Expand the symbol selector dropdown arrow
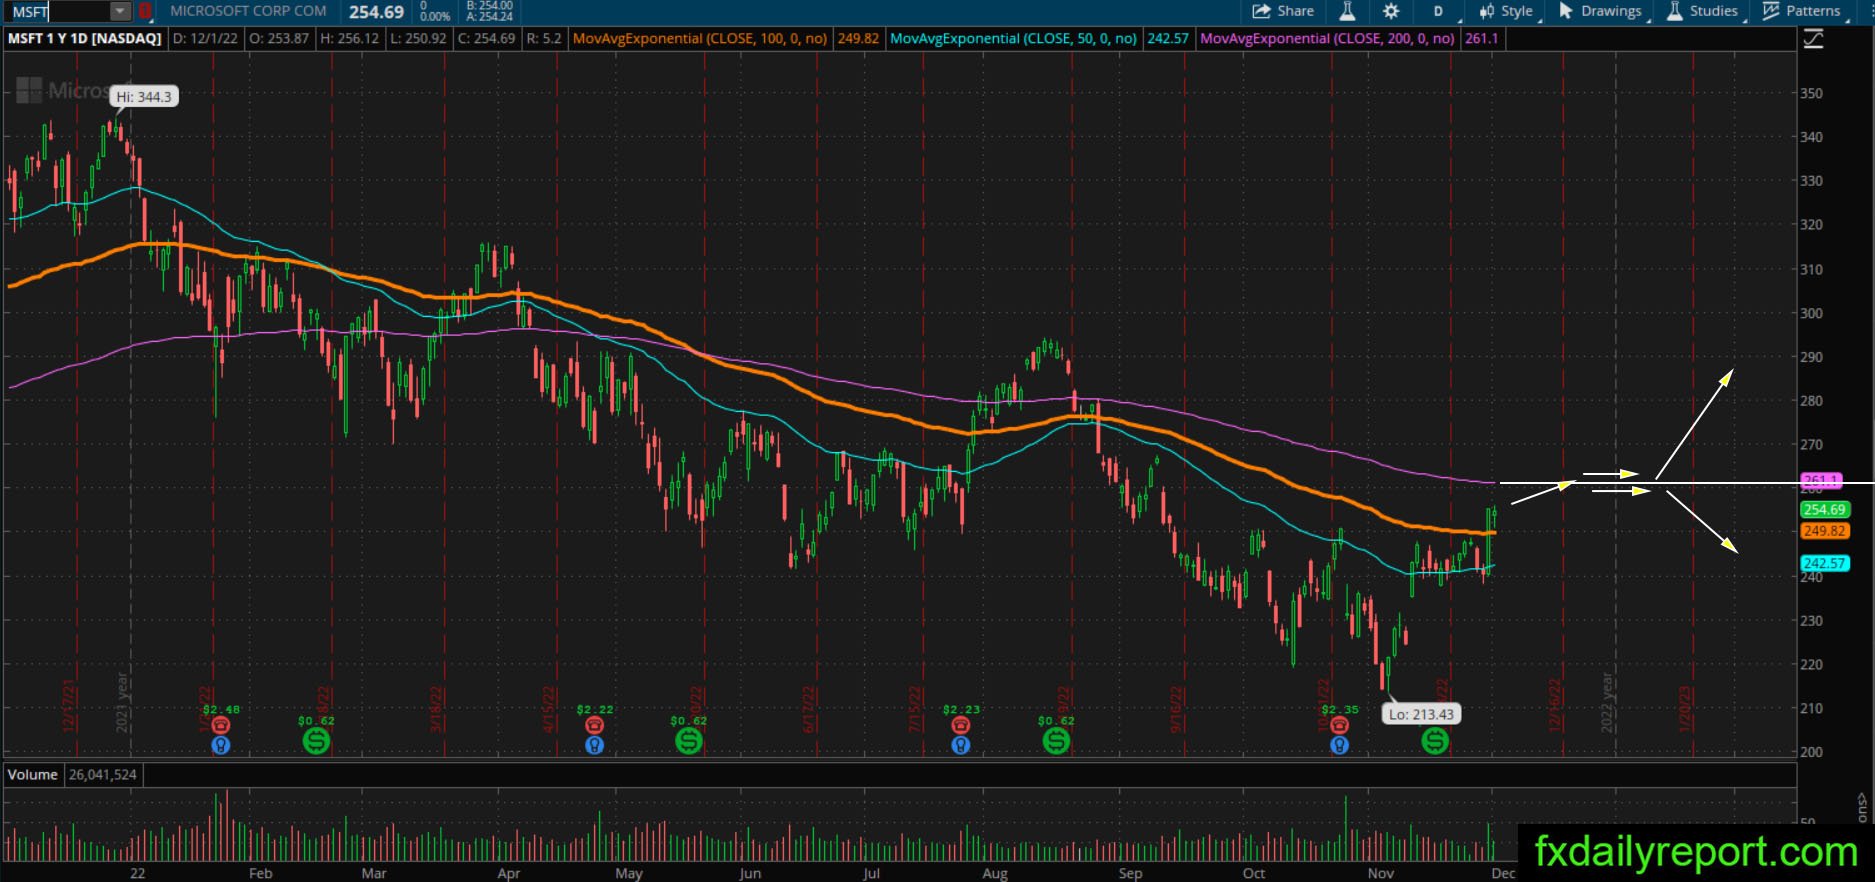The width and height of the screenshot is (1875, 882). (120, 12)
